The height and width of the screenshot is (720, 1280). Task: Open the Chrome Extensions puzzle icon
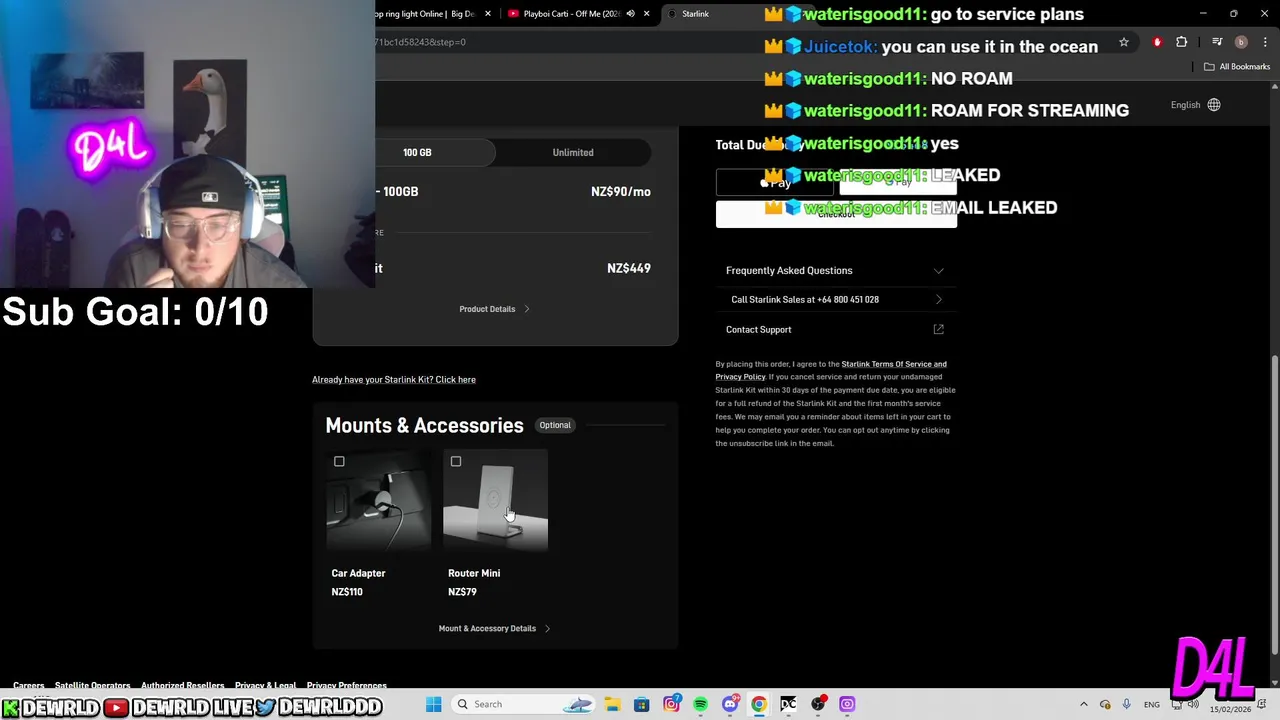1182,42
